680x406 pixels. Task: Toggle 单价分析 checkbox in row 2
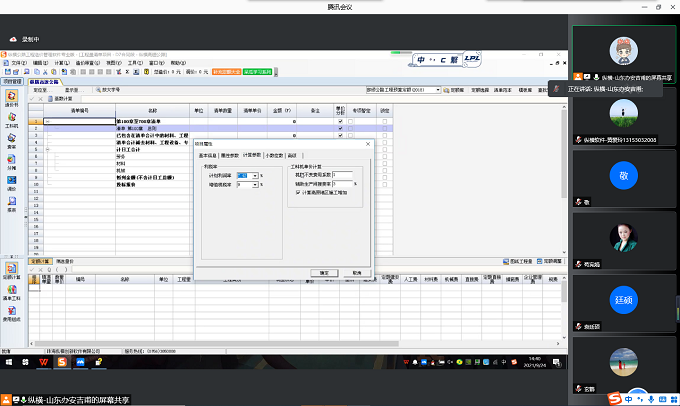coord(340,128)
